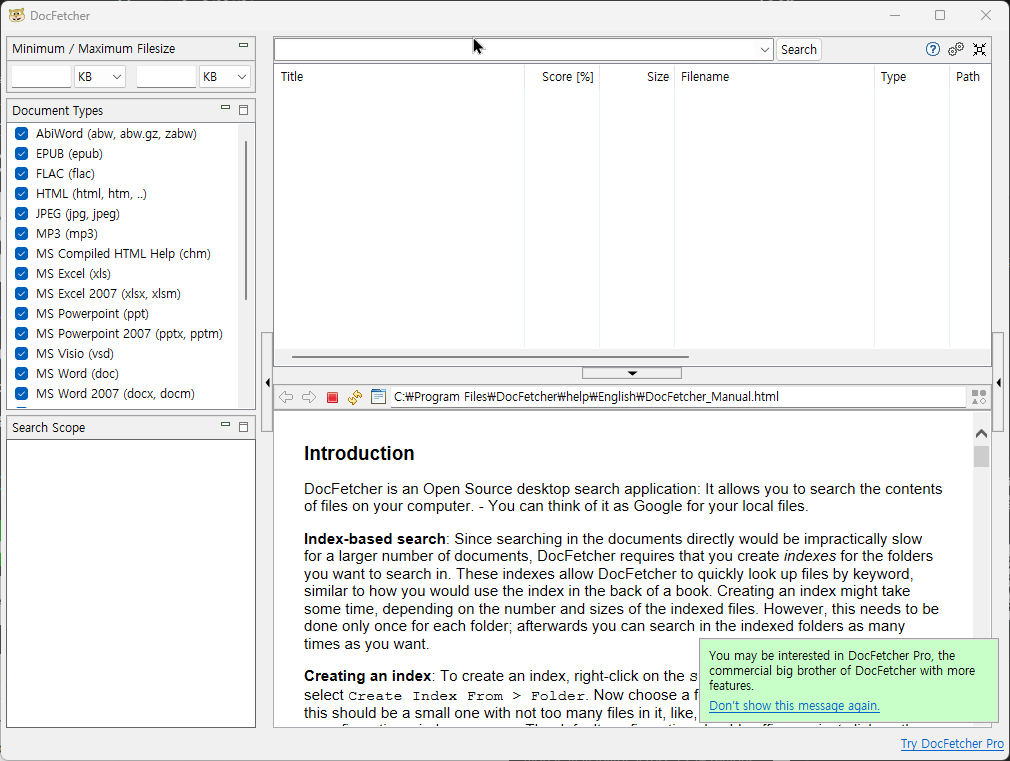Open search history dropdown arrow
1010x761 pixels.
[764, 50]
